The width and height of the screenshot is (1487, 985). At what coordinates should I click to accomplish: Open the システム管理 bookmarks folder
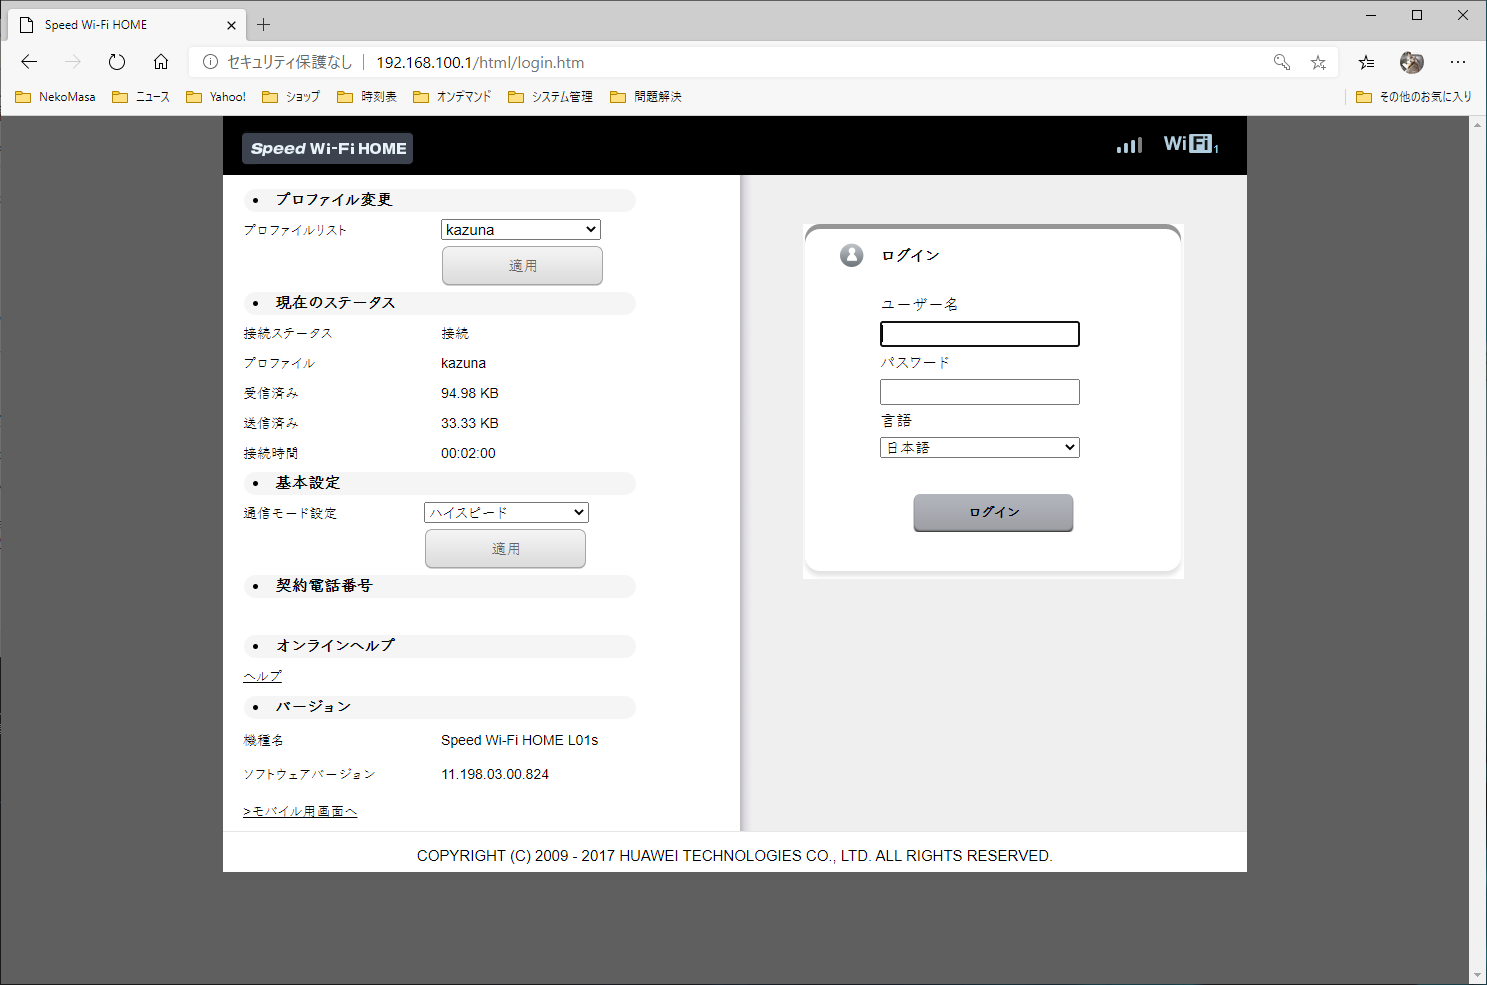point(550,97)
